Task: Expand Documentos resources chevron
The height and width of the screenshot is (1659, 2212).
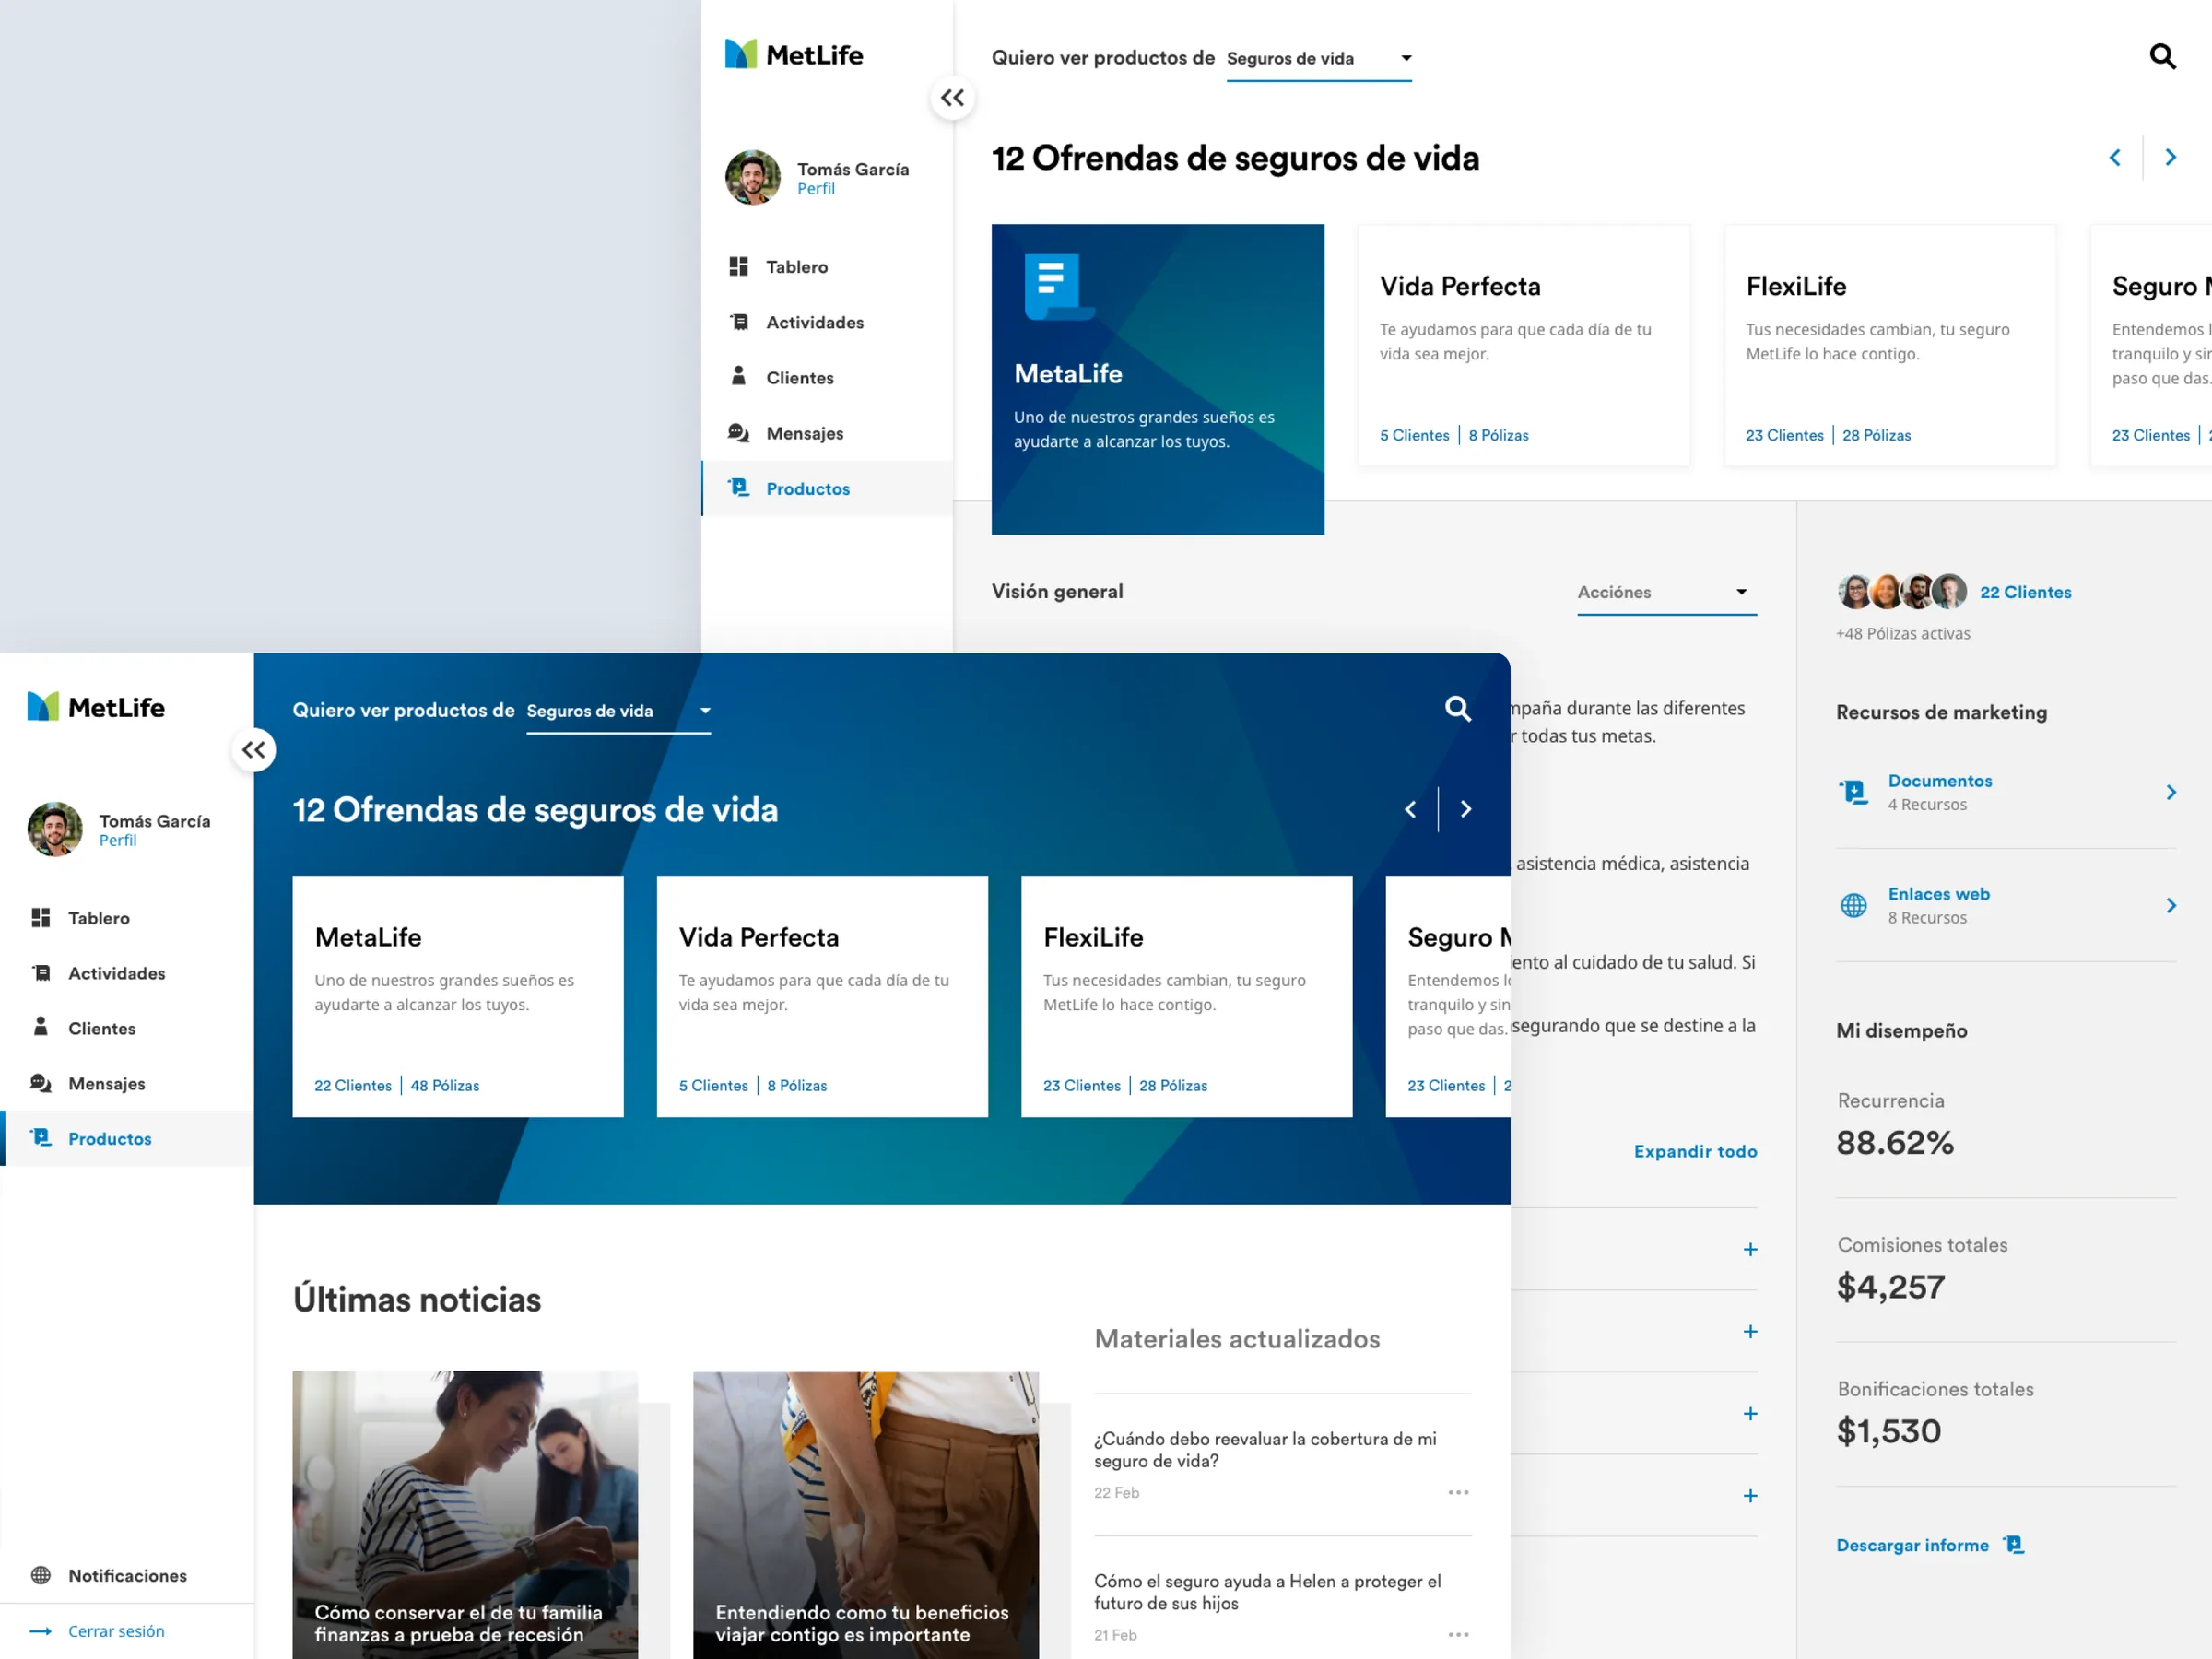Action: [x=2171, y=792]
